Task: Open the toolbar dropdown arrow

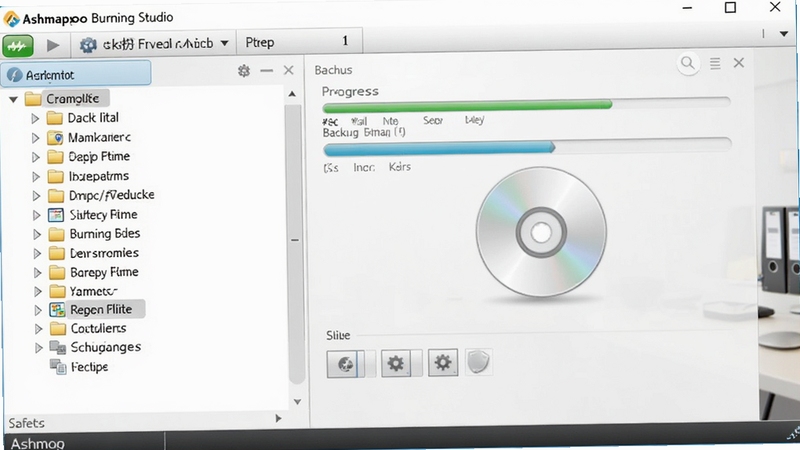Action: pyautogui.click(x=224, y=43)
